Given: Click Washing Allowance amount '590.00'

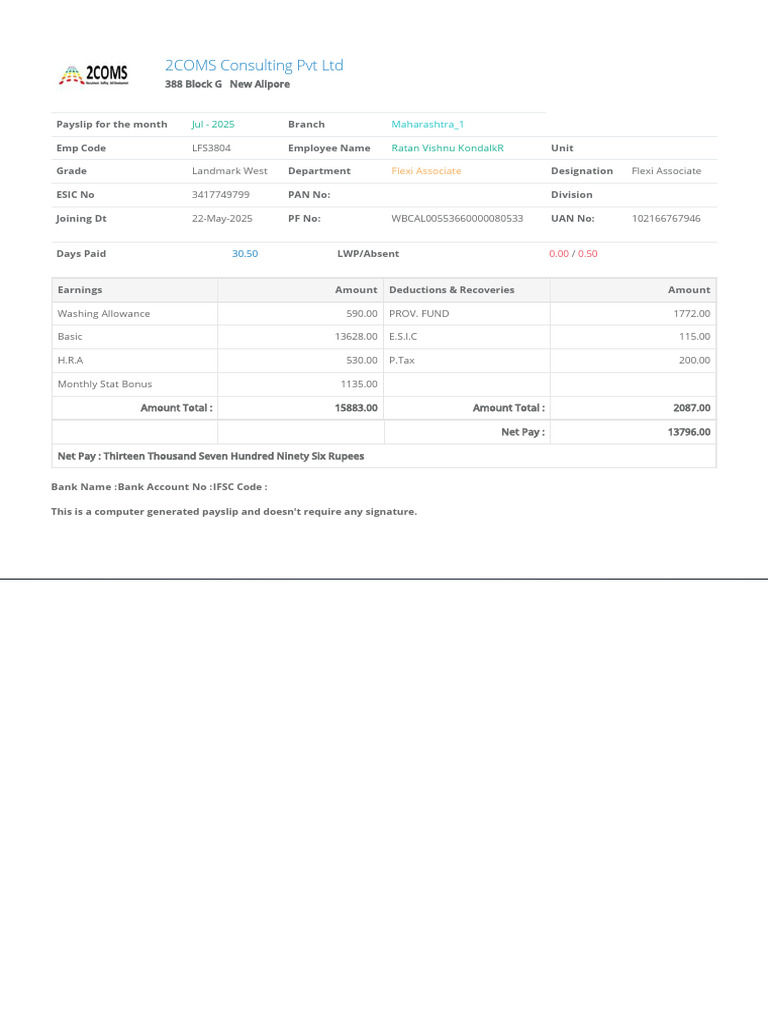Looking at the screenshot, I should tap(362, 314).
